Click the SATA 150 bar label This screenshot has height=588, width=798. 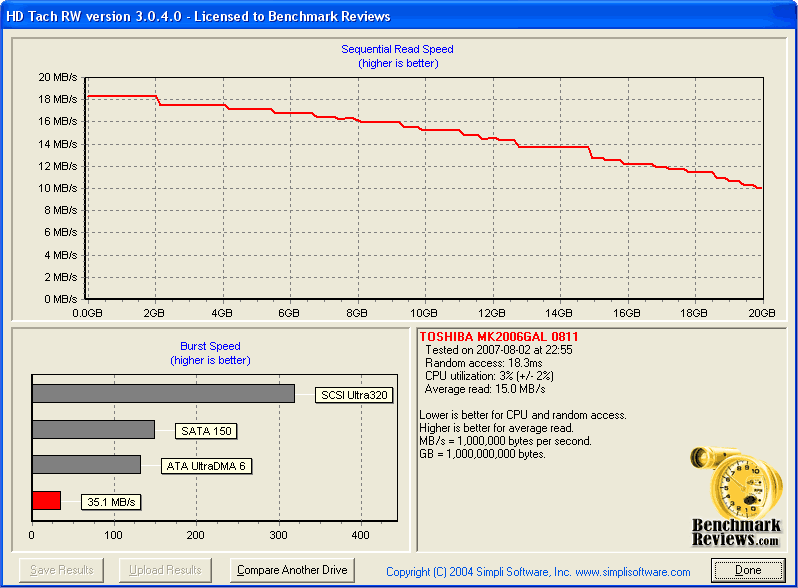click(x=206, y=431)
